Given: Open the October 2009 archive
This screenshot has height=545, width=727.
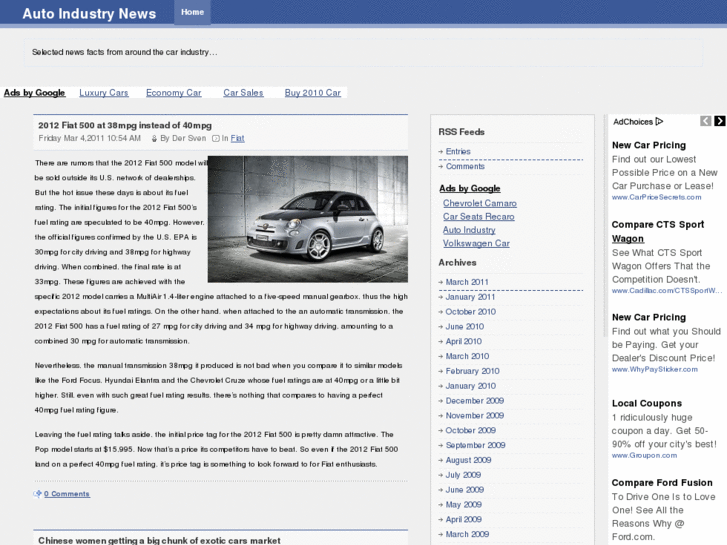Looking at the screenshot, I should point(471,430).
